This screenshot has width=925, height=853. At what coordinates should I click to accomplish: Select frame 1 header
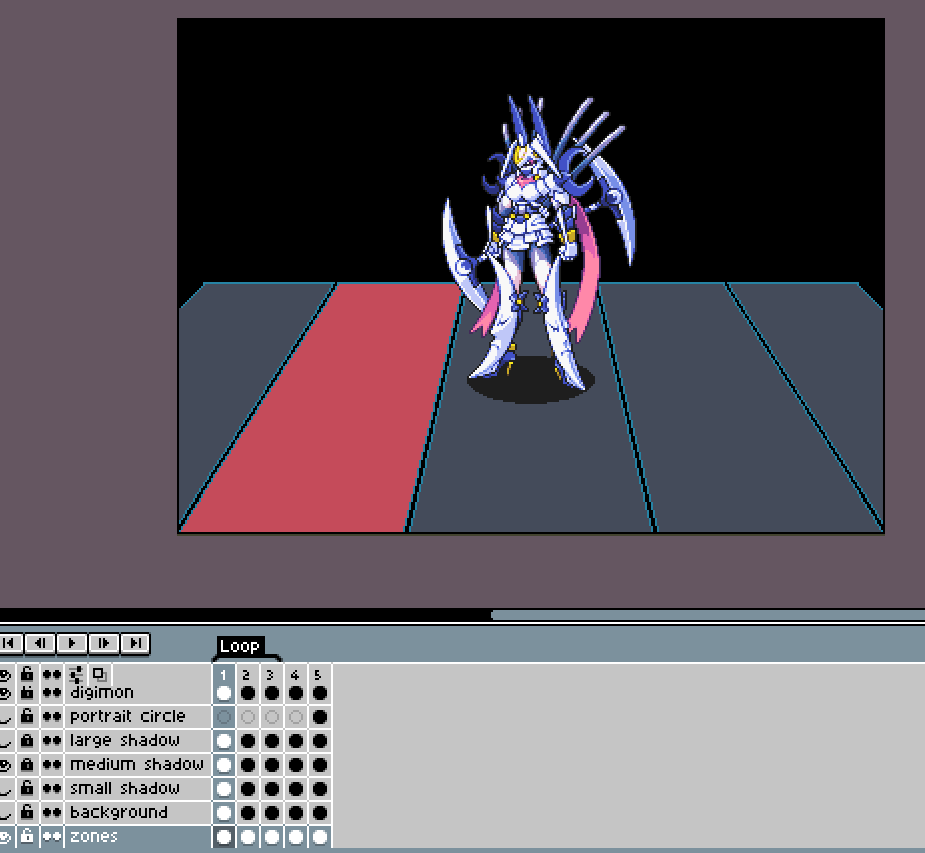tap(224, 675)
